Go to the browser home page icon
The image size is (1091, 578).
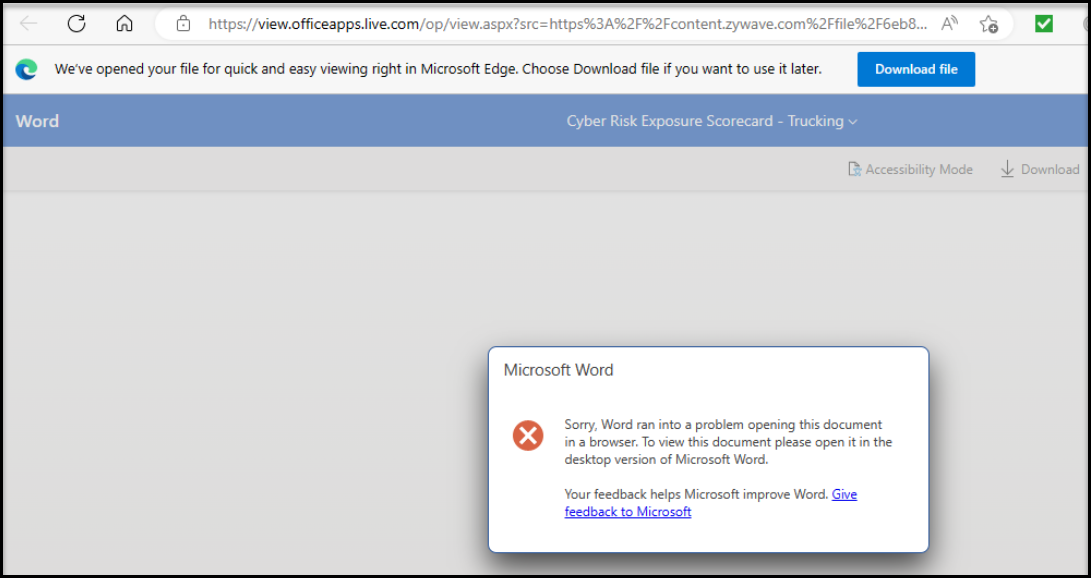124,24
